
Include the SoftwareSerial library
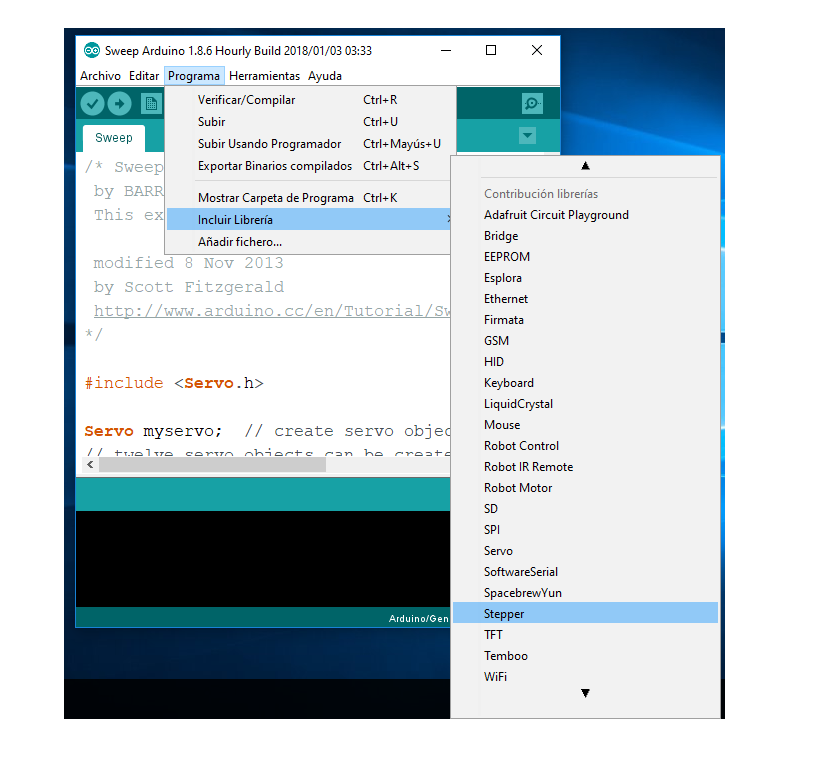pos(585,572)
